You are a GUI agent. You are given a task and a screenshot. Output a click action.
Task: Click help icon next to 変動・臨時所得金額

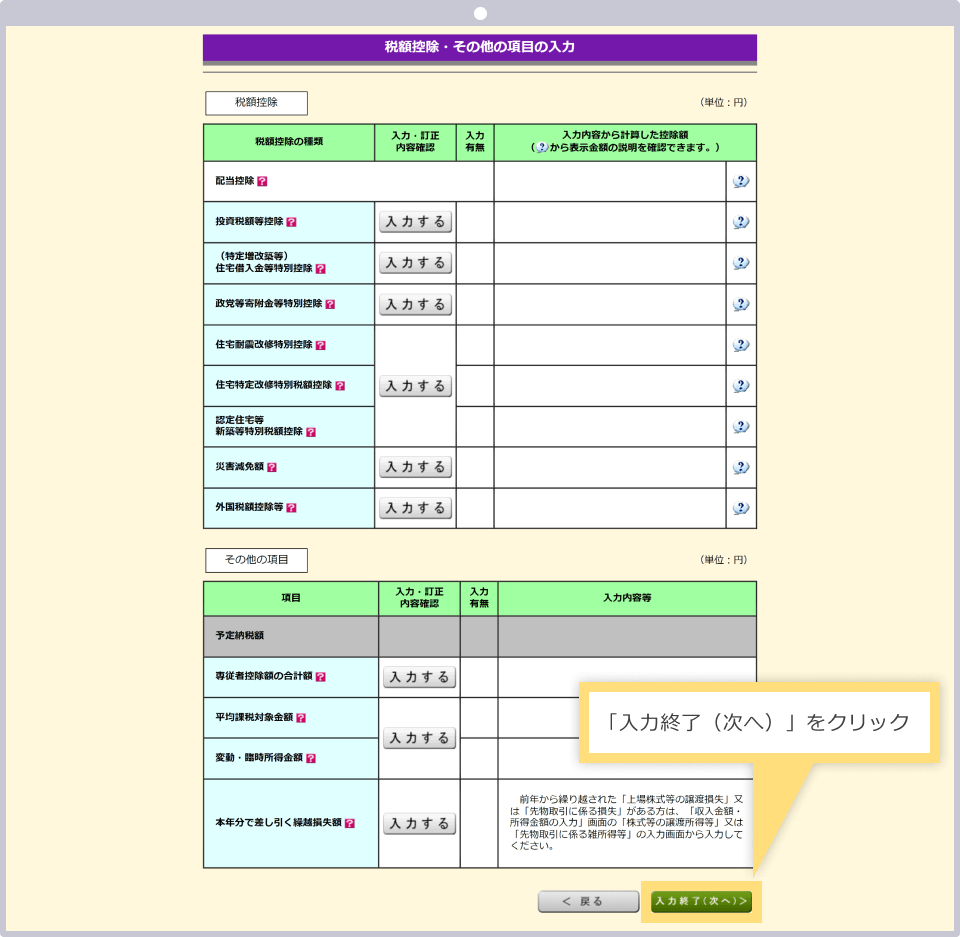(x=310, y=758)
